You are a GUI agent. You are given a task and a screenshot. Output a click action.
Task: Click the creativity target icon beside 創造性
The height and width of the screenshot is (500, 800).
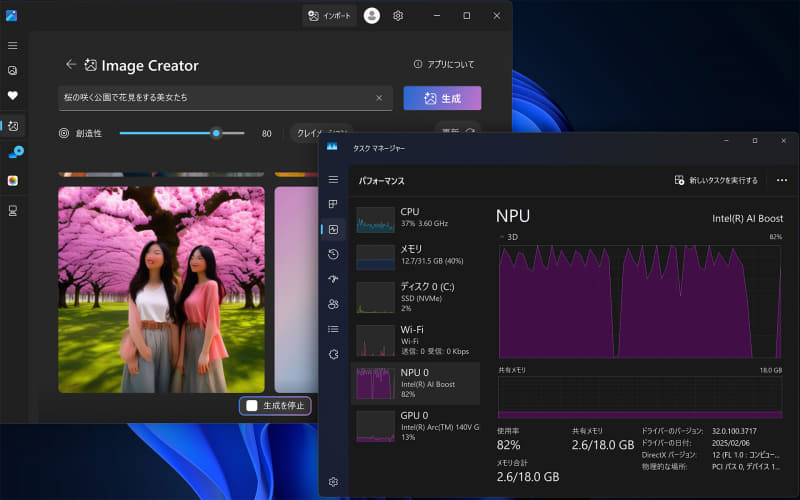click(x=64, y=133)
